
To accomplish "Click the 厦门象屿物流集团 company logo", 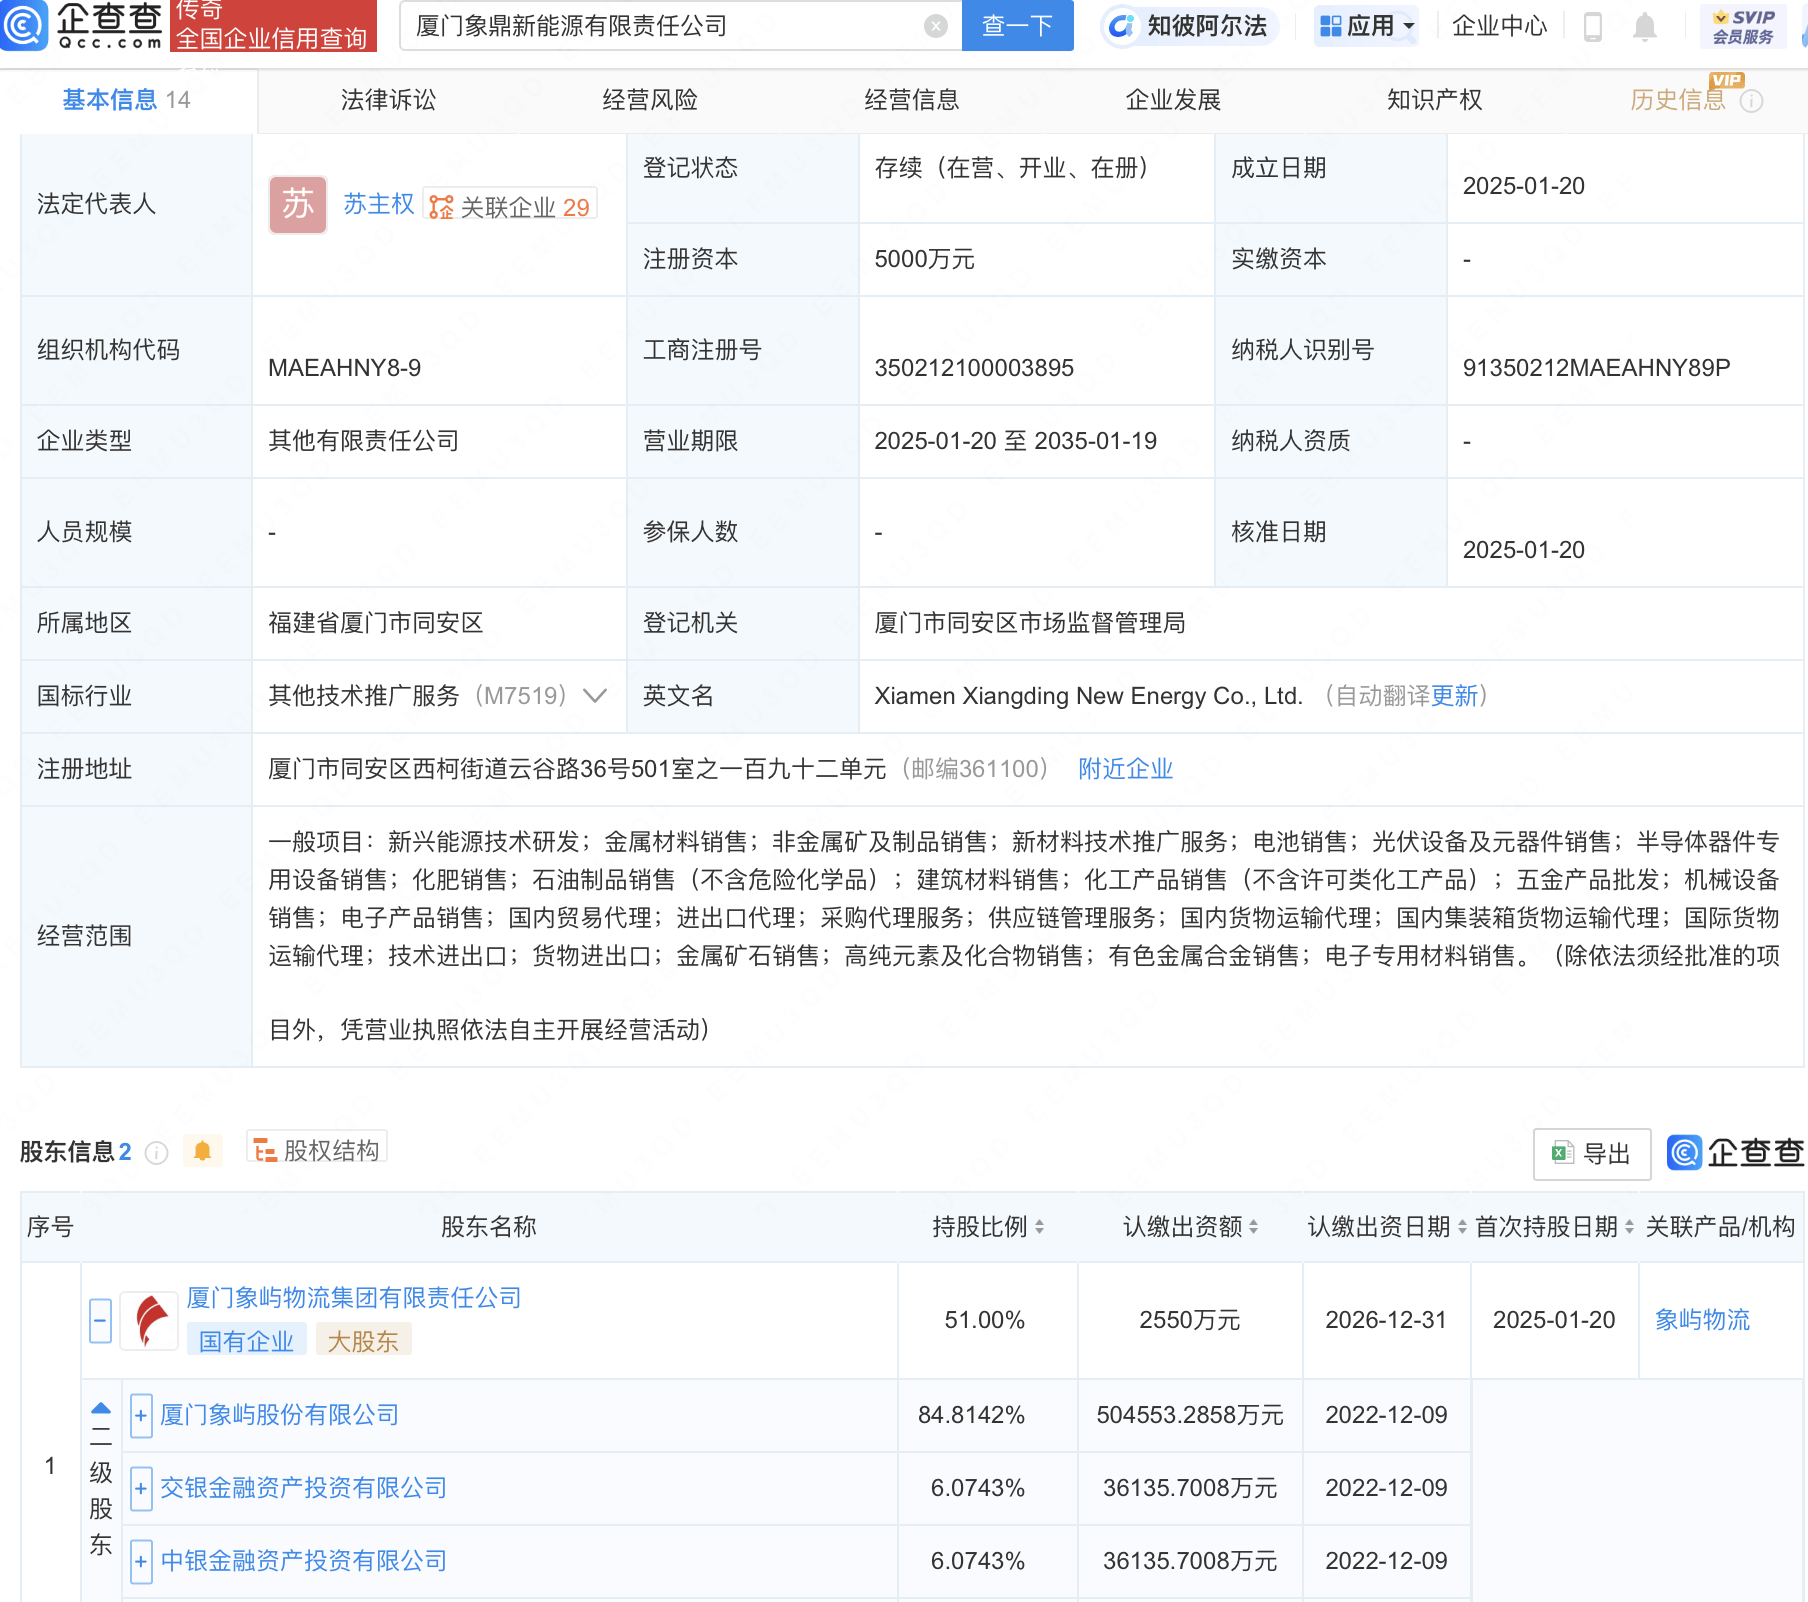I will click(x=150, y=1321).
